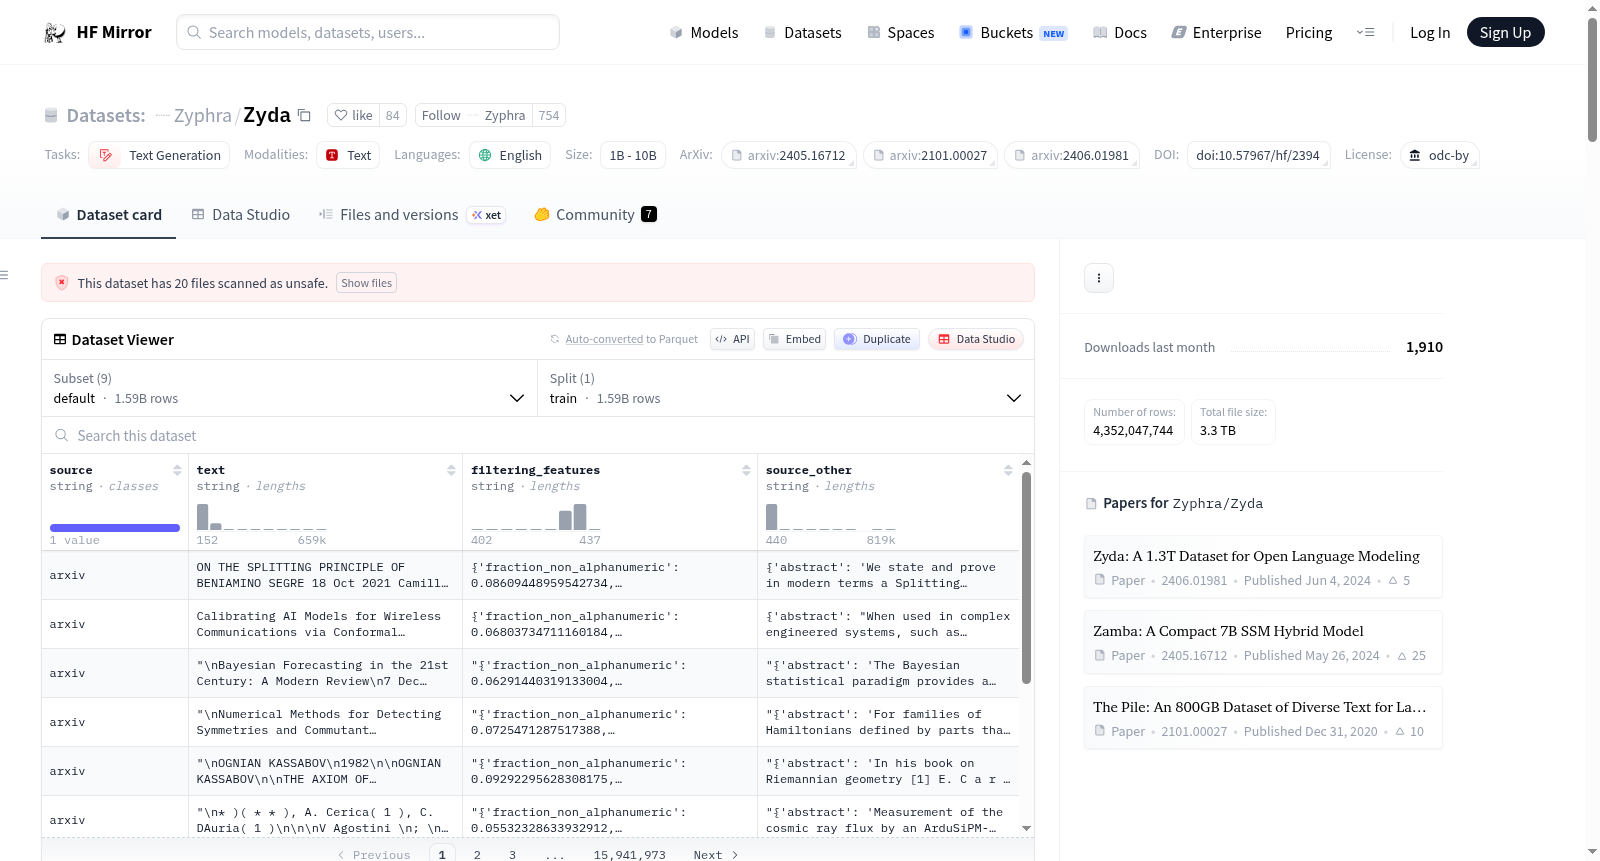This screenshot has height=861, width=1600.
Task: Click upvote icon on The Pile paper
Action: (1400, 732)
